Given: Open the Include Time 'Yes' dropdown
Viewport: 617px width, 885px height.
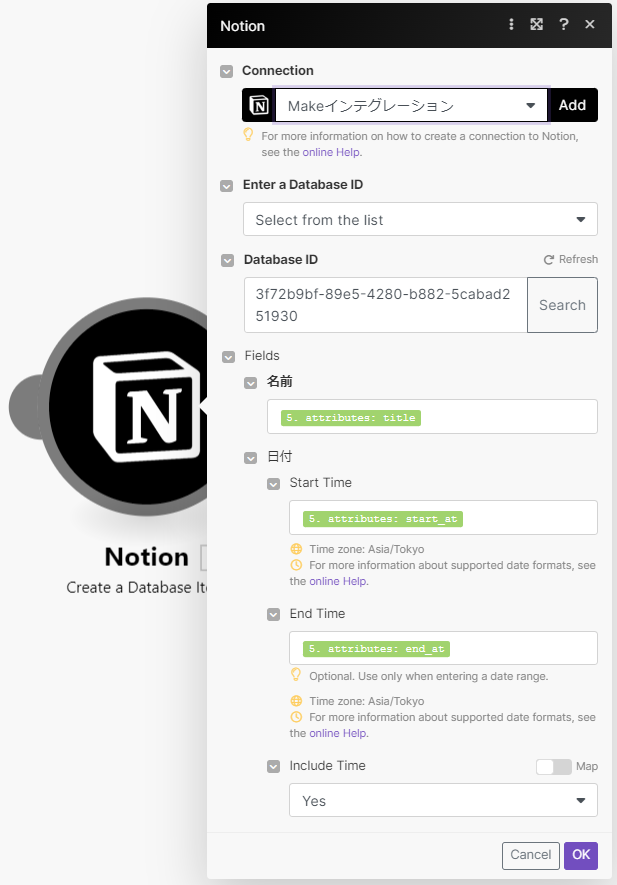Looking at the screenshot, I should click(x=443, y=800).
